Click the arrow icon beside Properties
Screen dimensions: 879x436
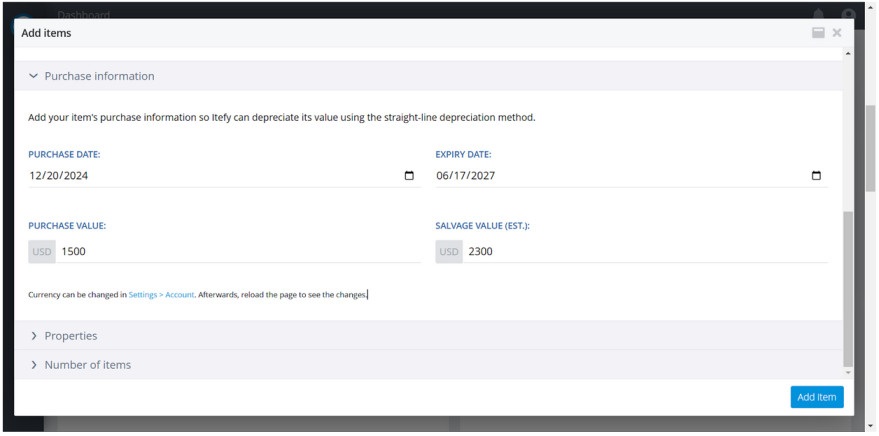pos(33,336)
